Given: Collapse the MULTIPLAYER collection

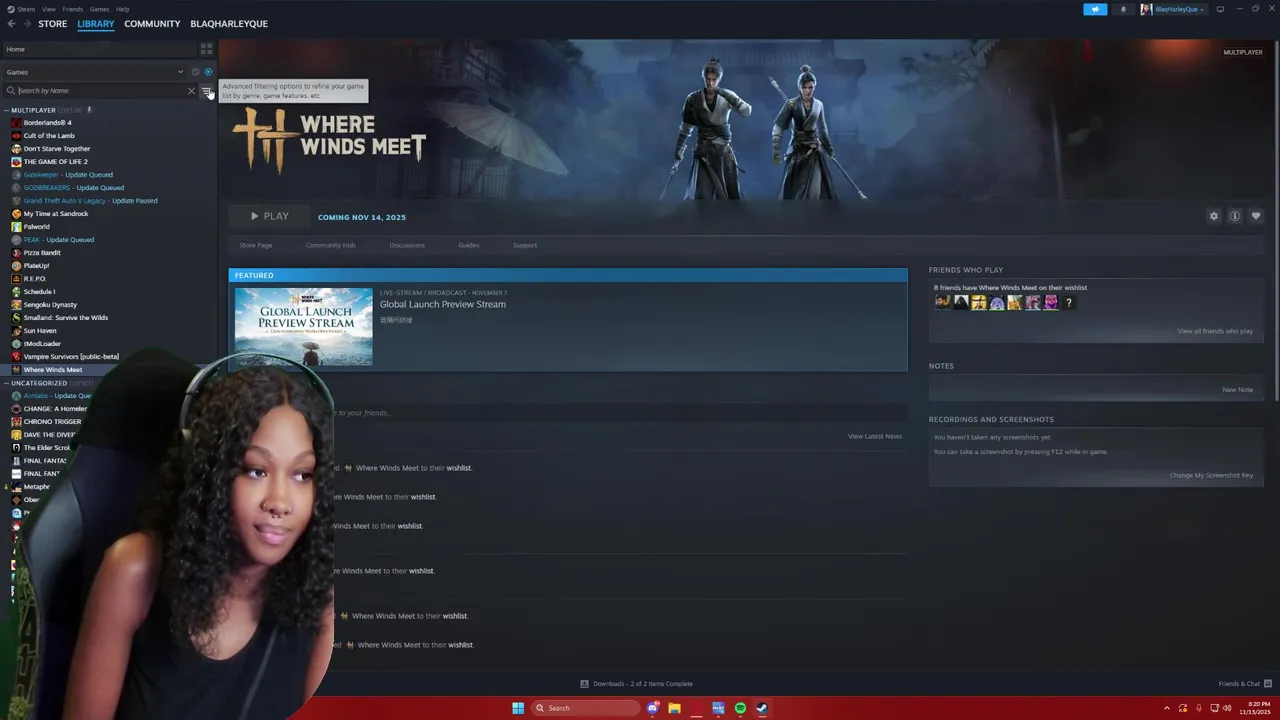Looking at the screenshot, I should coord(7,110).
